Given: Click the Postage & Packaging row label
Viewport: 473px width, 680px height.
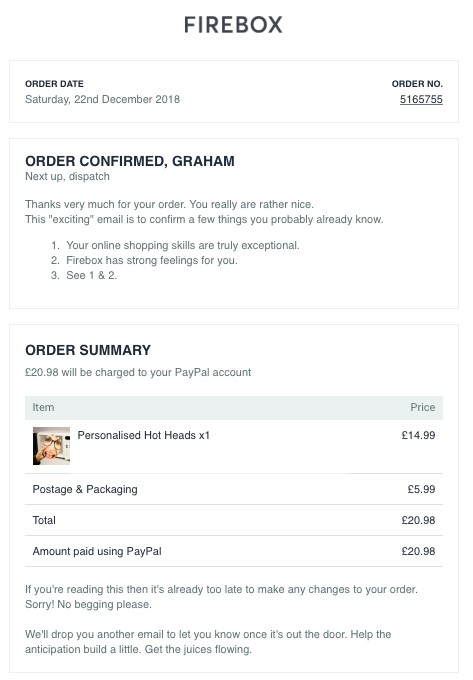Looking at the screenshot, I should [85, 489].
